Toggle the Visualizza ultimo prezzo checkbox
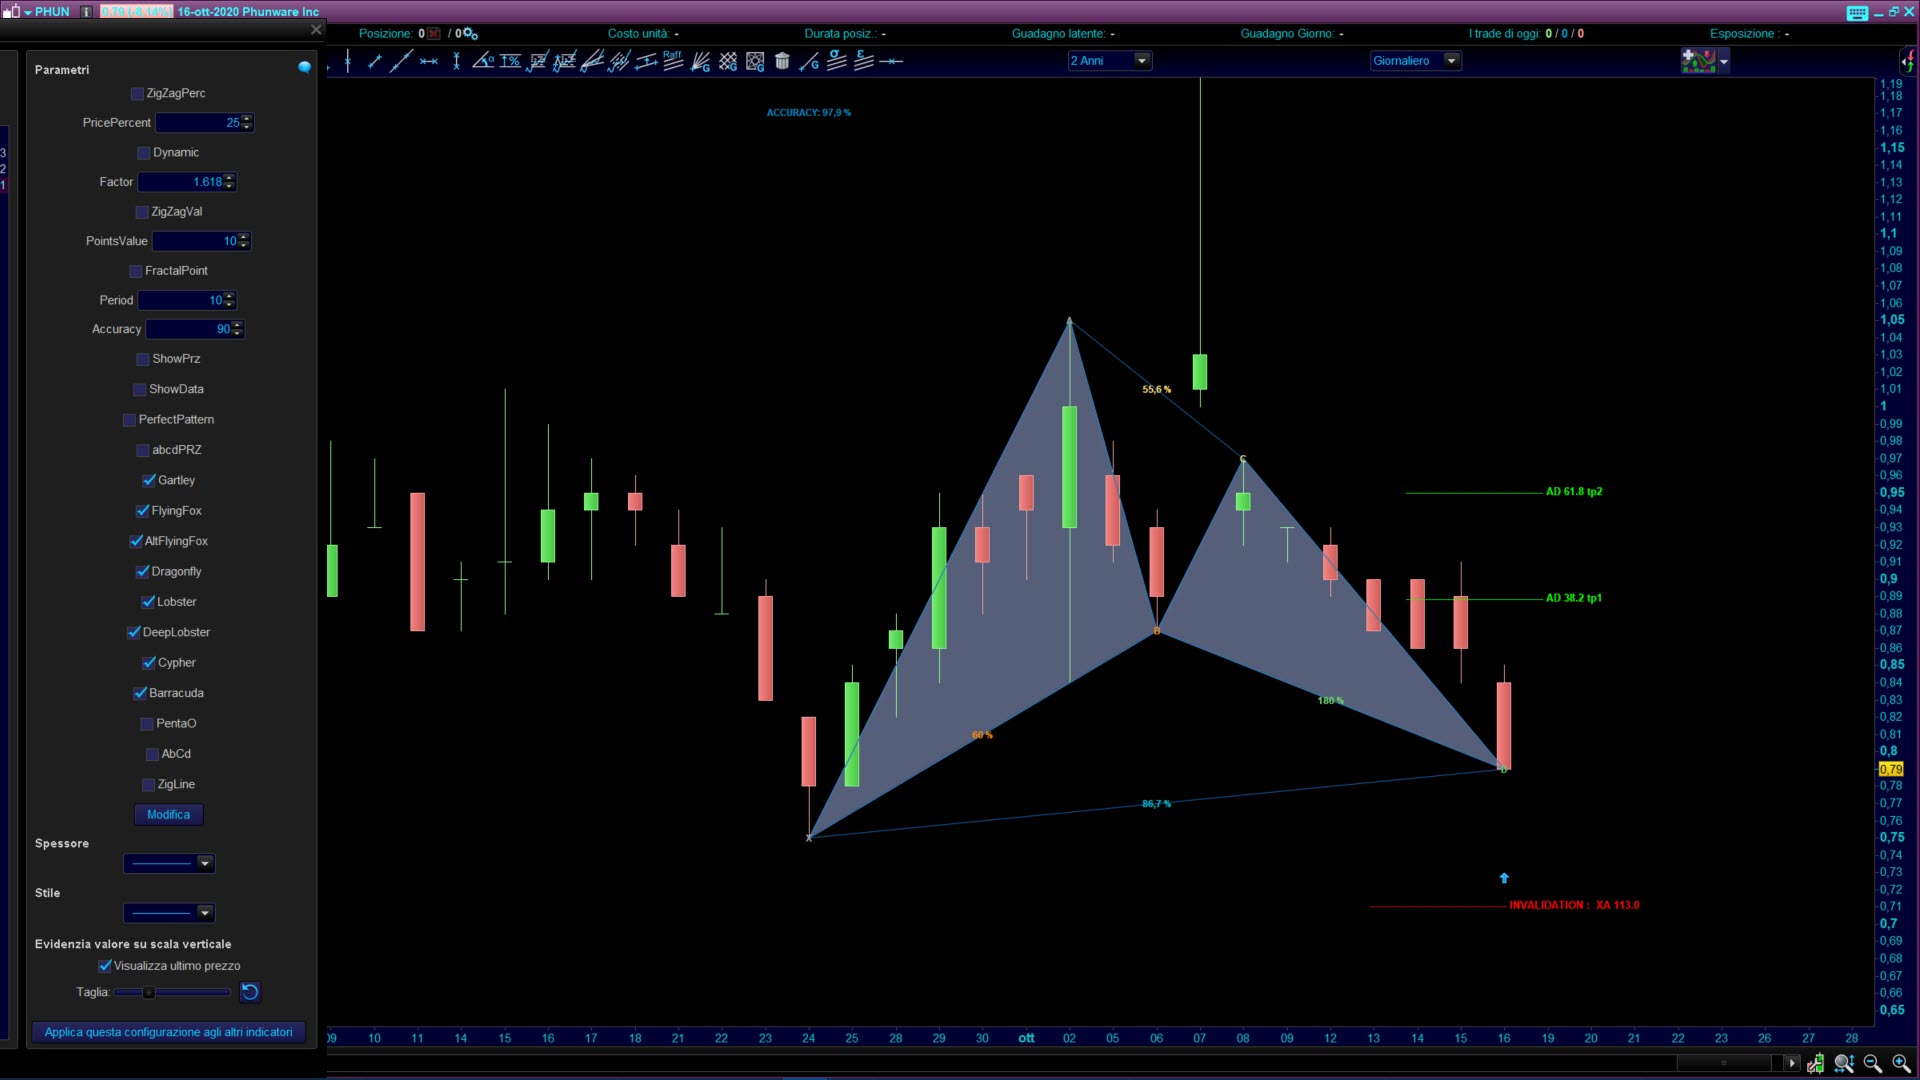The width and height of the screenshot is (1920, 1080). 105,966
